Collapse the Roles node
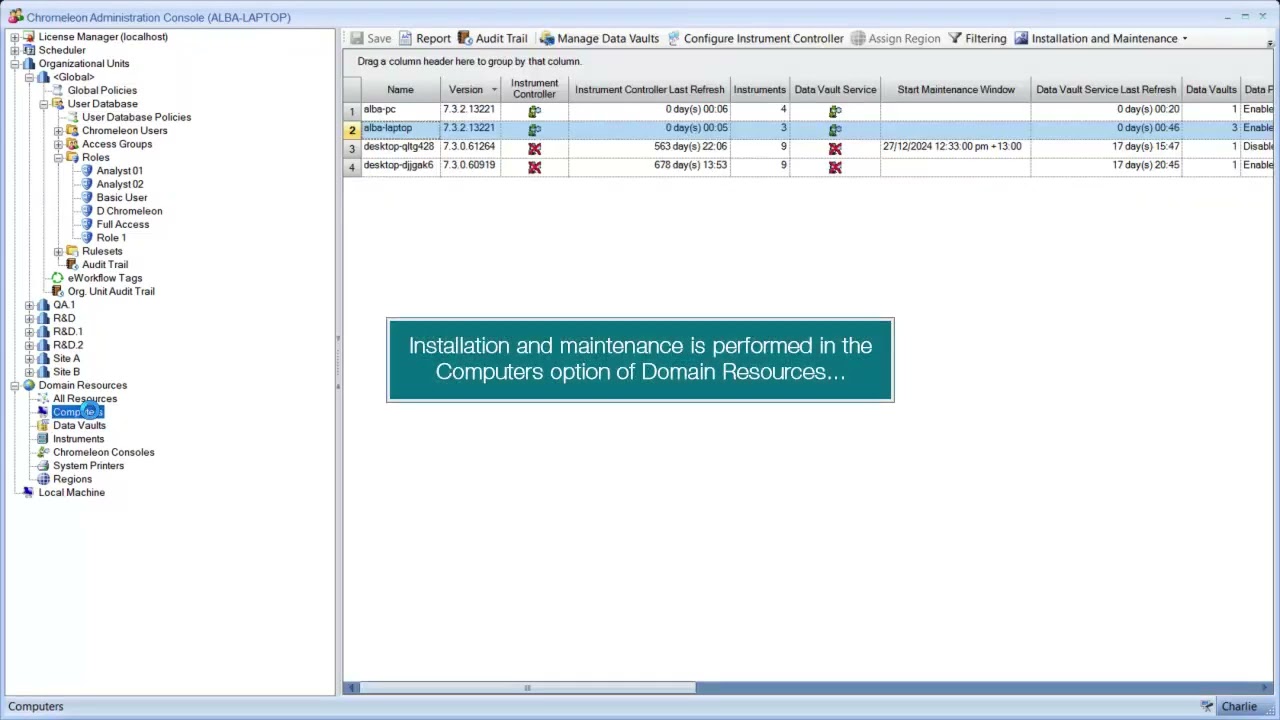This screenshot has width=1280, height=720. pos(58,158)
